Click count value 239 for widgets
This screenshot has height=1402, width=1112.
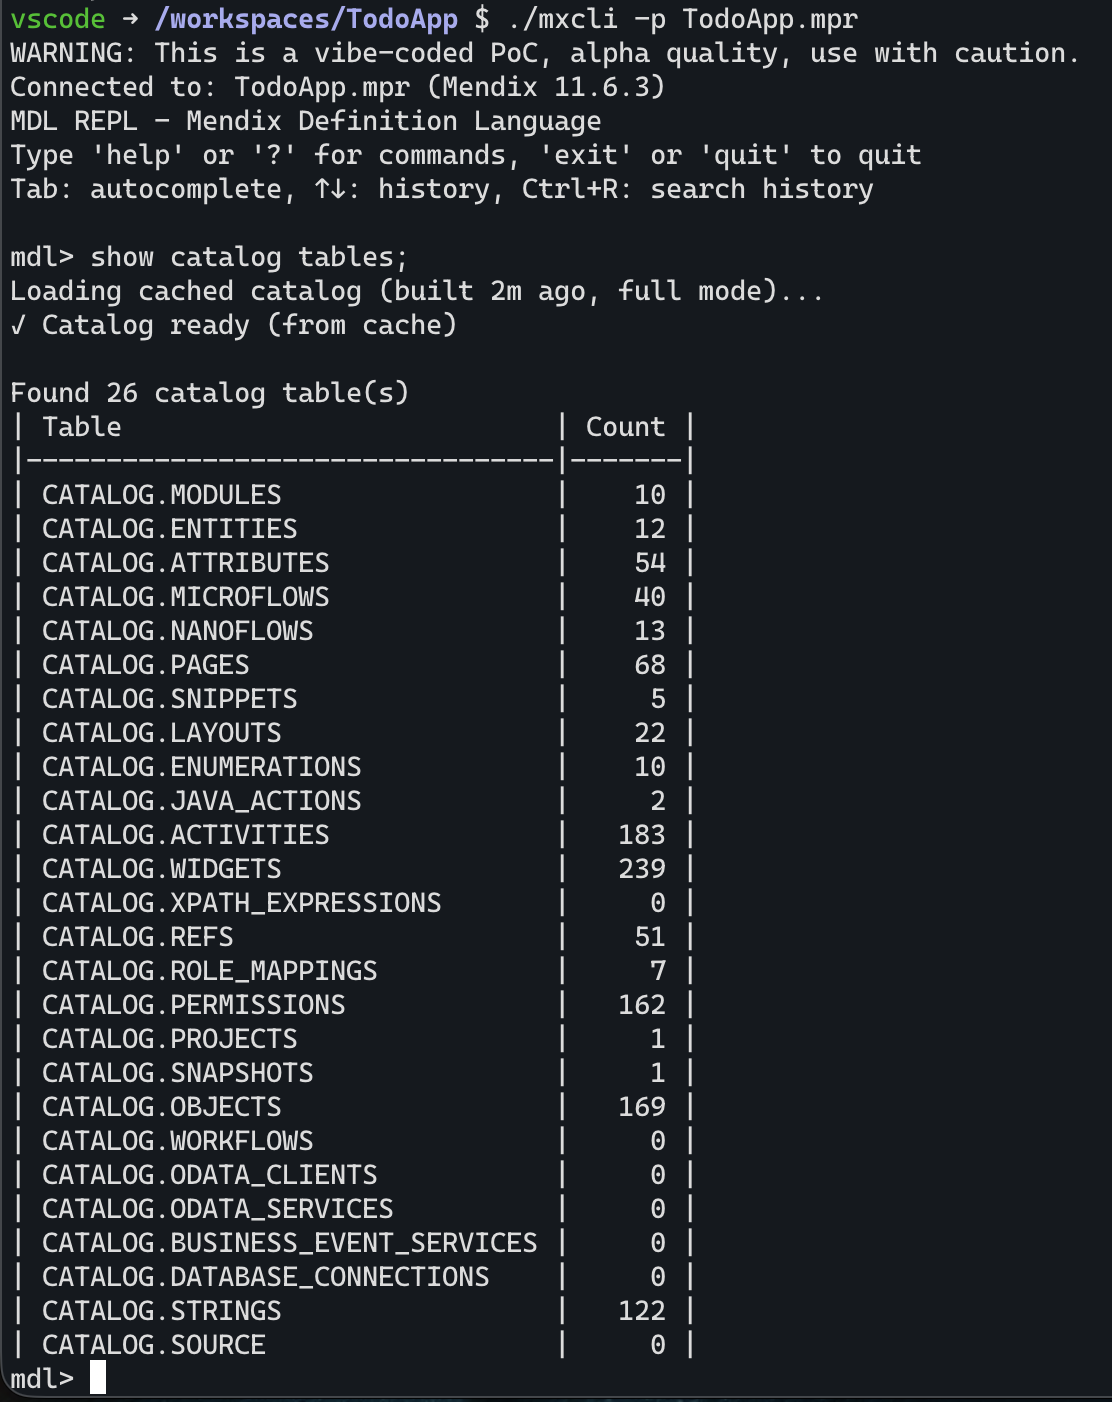(x=642, y=869)
